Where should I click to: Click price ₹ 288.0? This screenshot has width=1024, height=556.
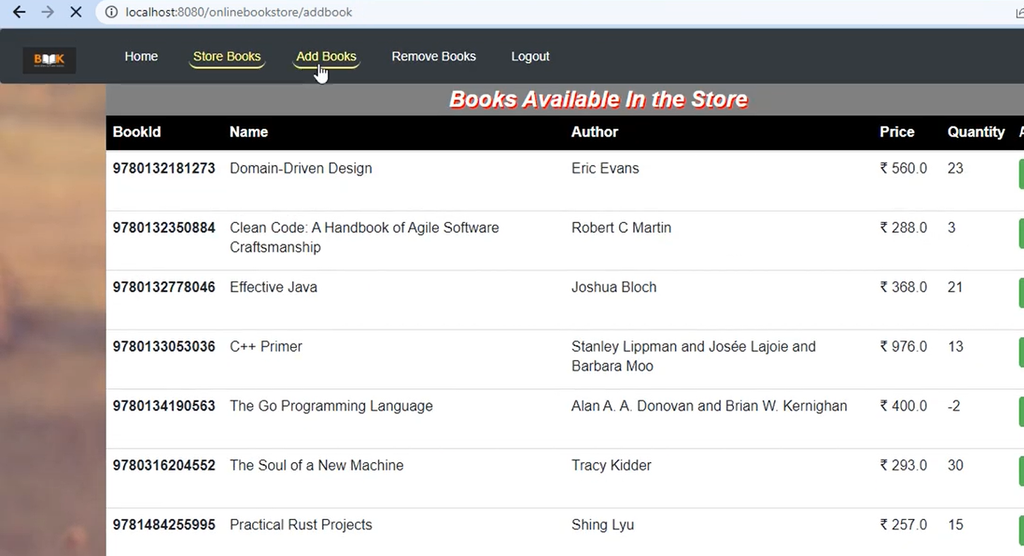coord(903,227)
